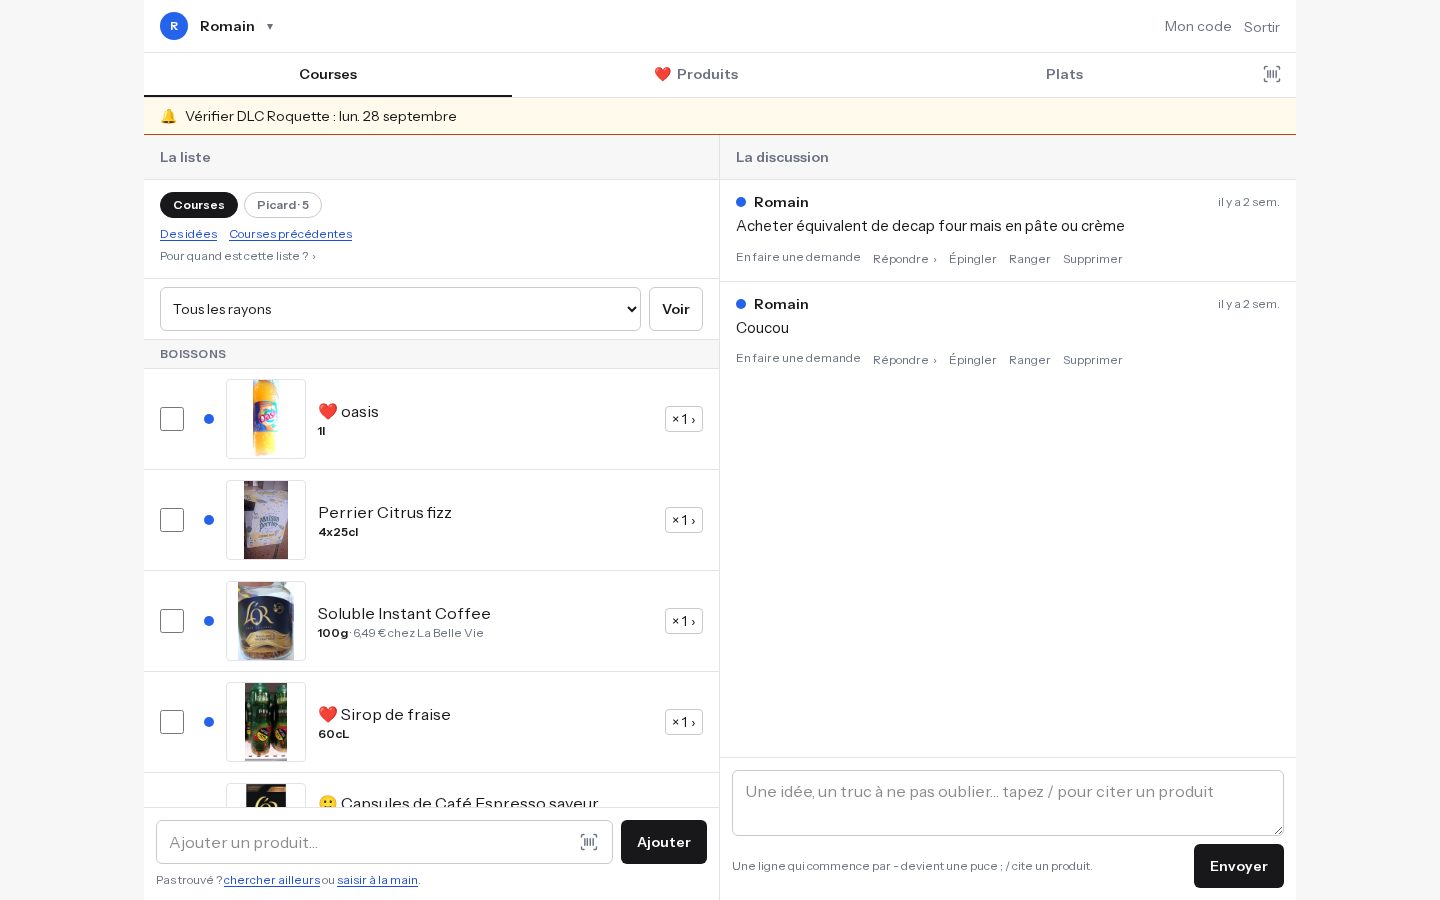Focus the discussion message text area

point(1008,803)
